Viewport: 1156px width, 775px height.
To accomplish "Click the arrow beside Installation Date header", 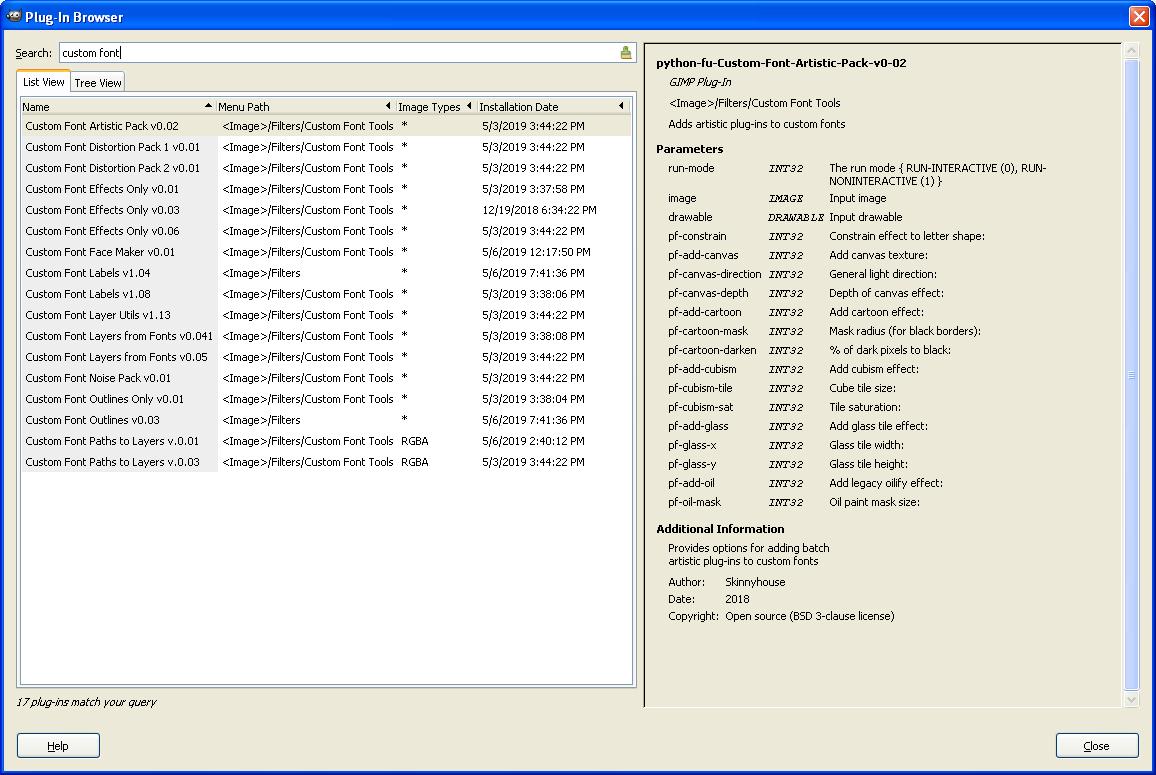I will pyautogui.click(x=621, y=106).
